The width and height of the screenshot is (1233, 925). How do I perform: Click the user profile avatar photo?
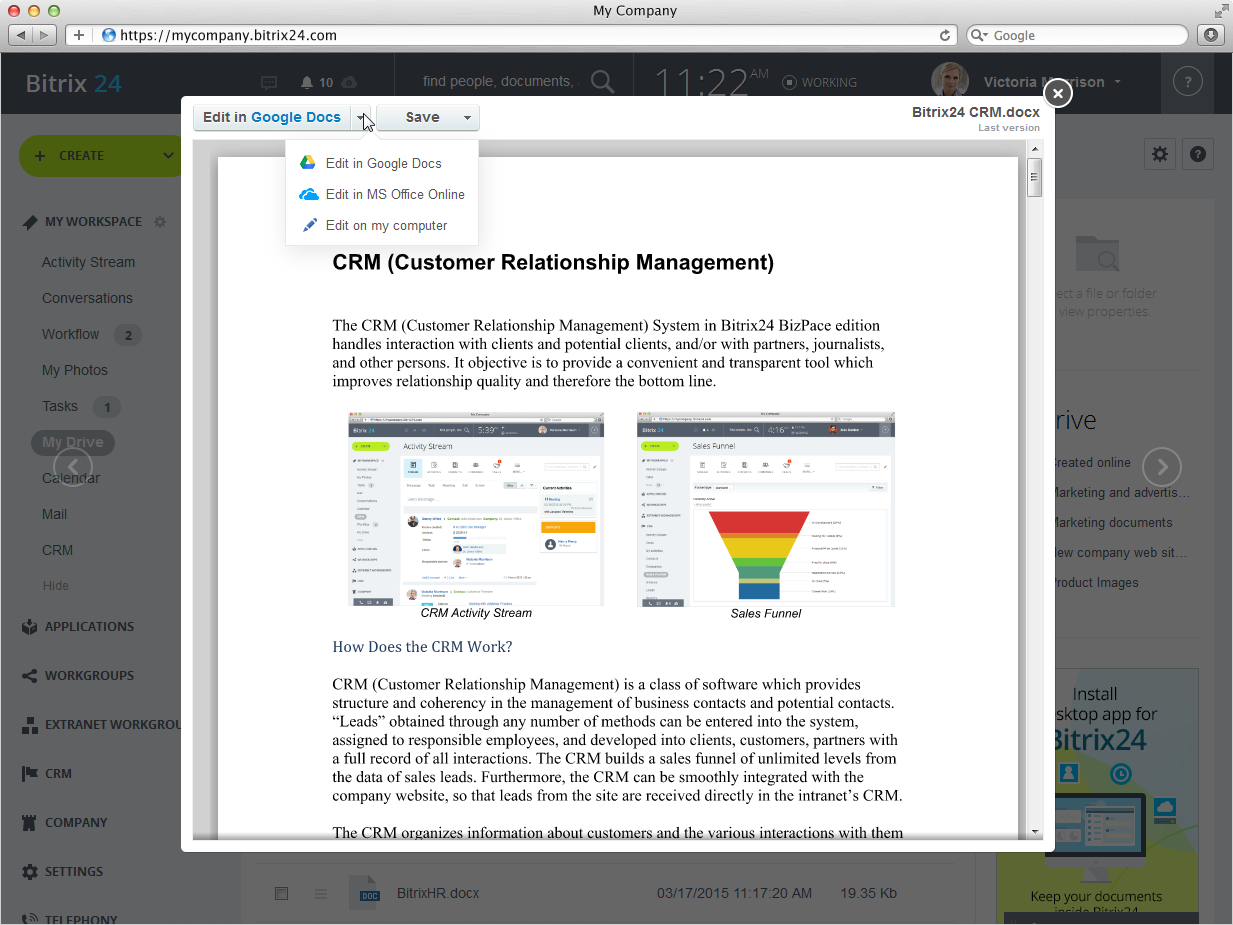[x=949, y=82]
